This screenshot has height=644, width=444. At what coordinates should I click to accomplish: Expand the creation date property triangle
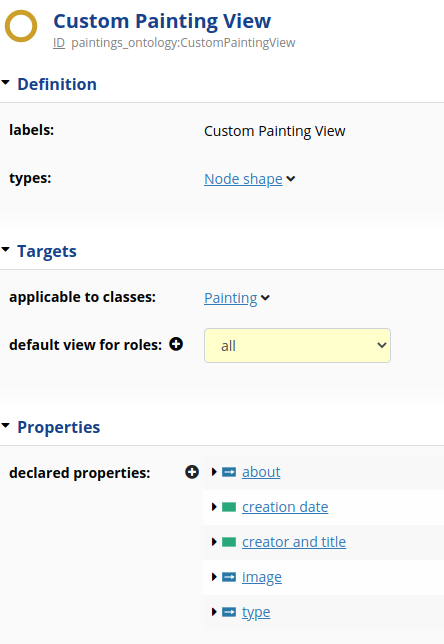(214, 507)
